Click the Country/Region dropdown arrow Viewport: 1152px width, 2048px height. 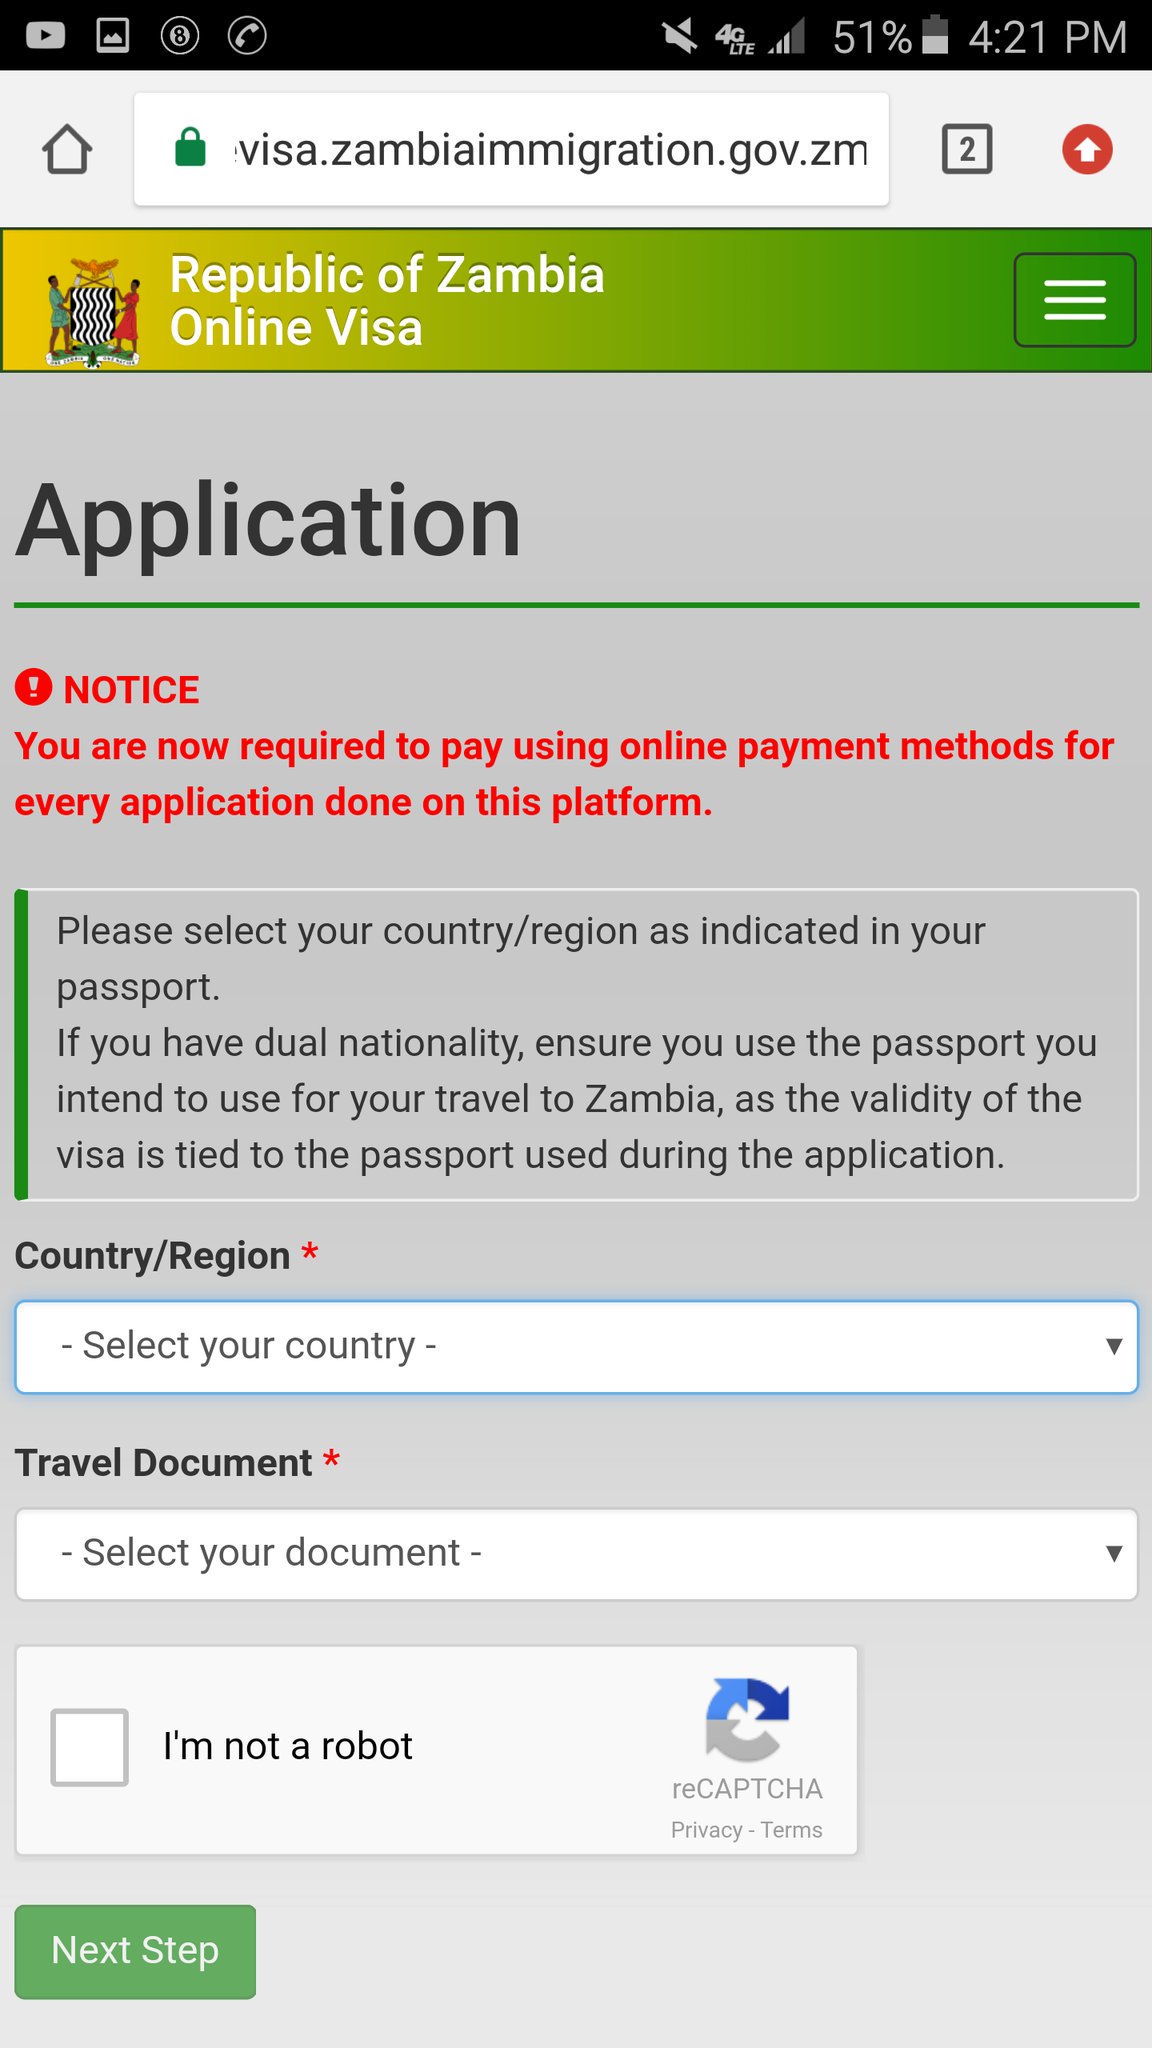coord(1113,1346)
